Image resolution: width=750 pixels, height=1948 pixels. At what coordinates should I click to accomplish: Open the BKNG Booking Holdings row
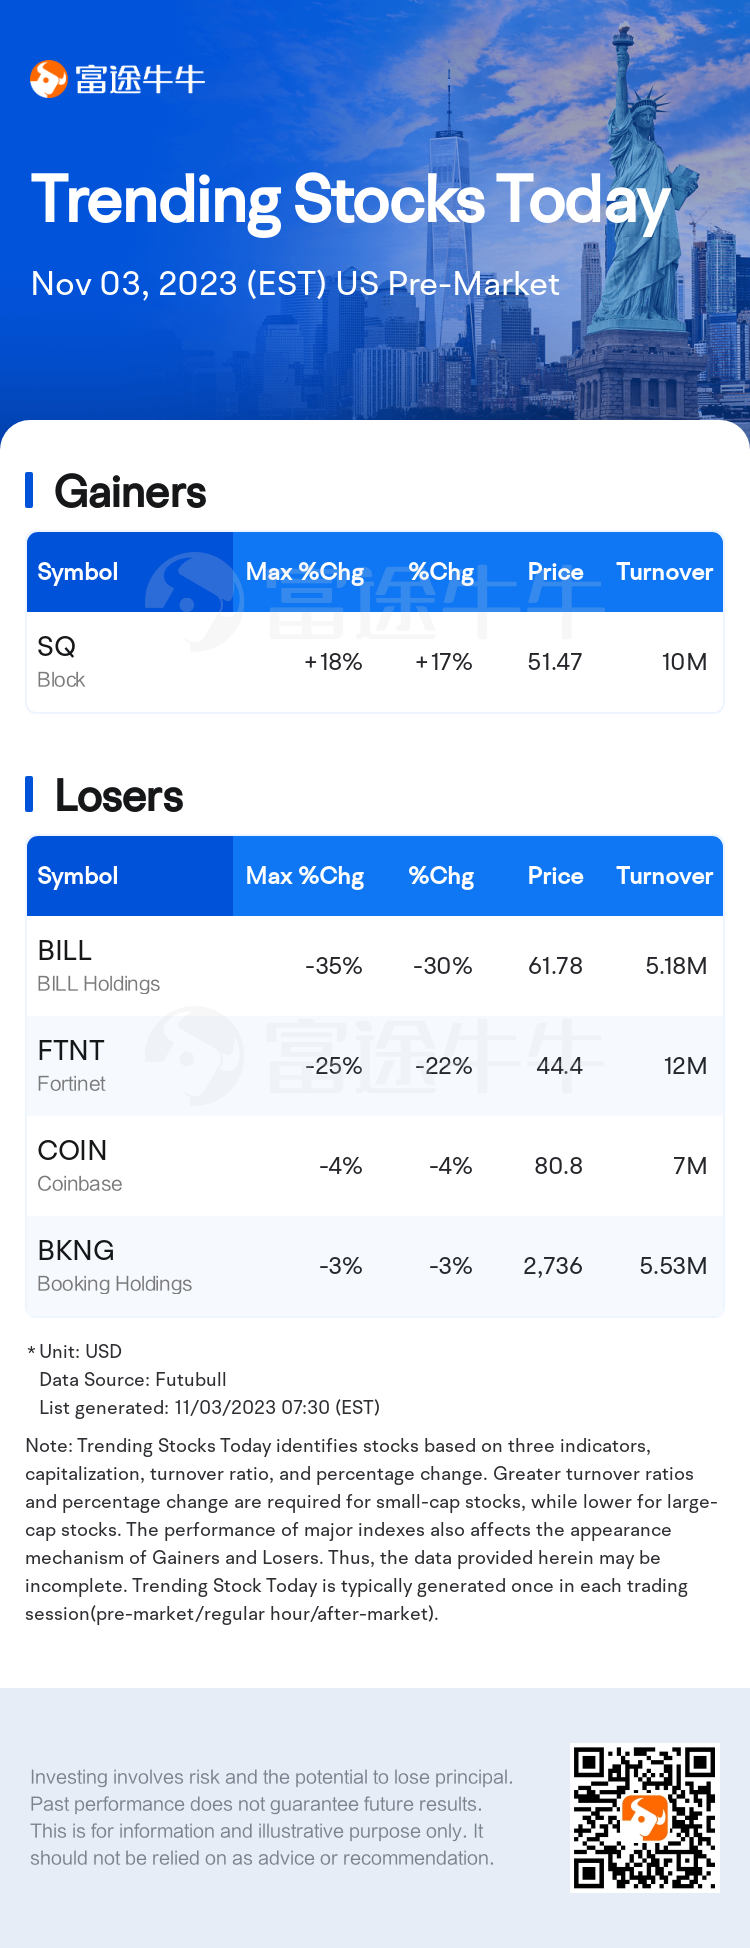coord(375,1266)
